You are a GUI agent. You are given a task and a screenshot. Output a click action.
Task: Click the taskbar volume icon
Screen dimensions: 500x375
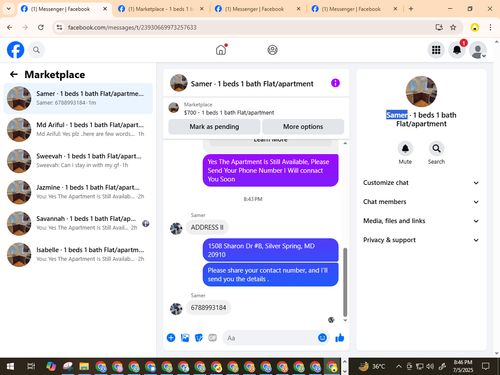tap(430, 367)
